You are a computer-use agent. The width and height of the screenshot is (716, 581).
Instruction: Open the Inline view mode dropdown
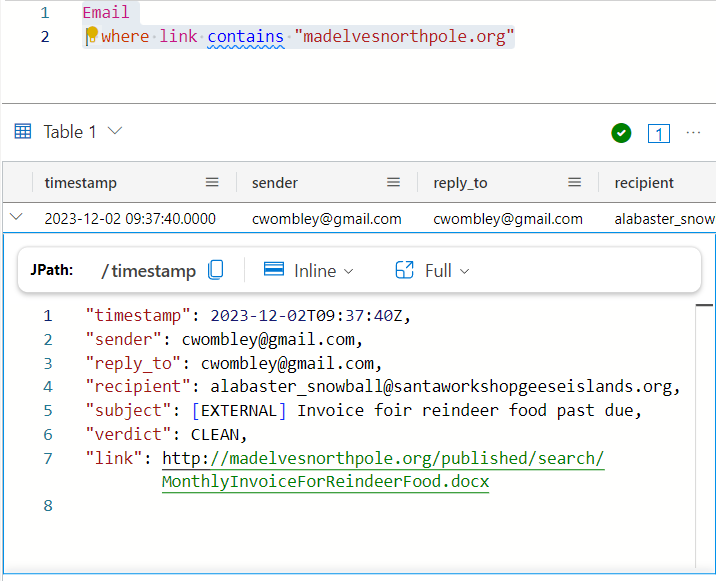pos(309,270)
